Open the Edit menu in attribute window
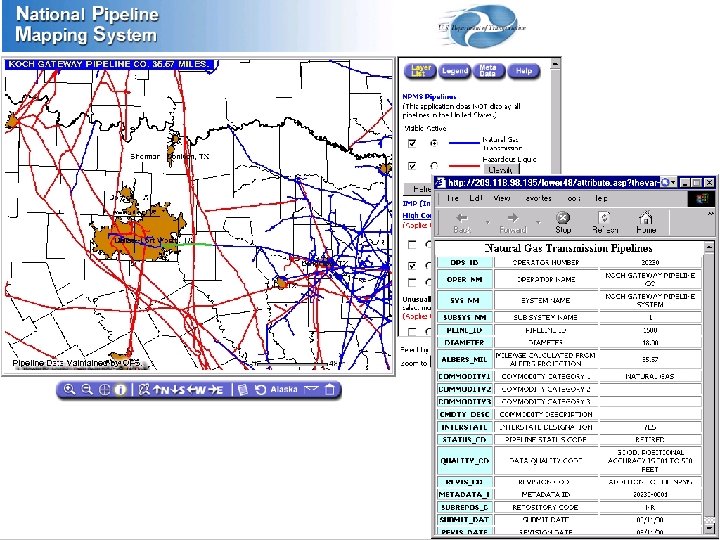The image size is (720, 540). 475,198
